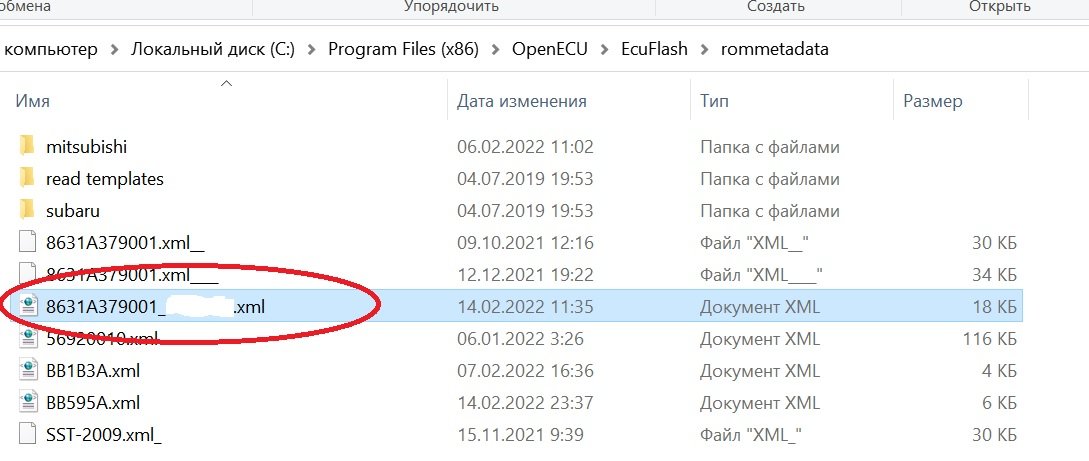Click the BB1B3A.xml document icon
The width and height of the screenshot is (1089, 461).
tap(27, 370)
